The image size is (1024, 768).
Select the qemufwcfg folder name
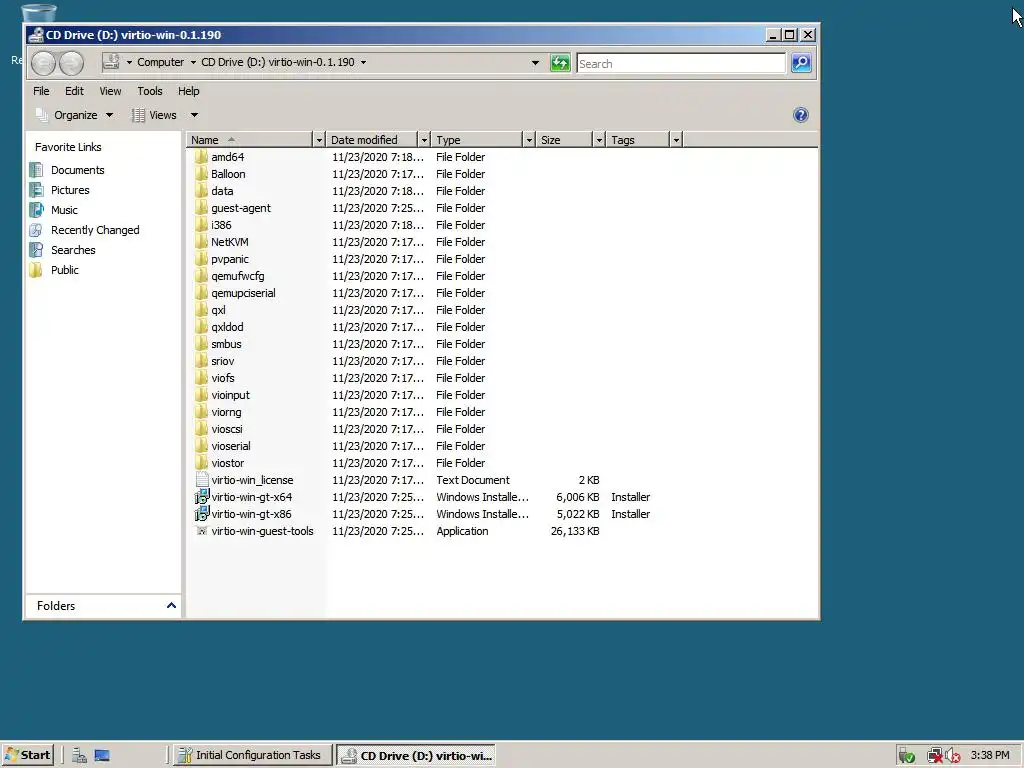(238, 276)
